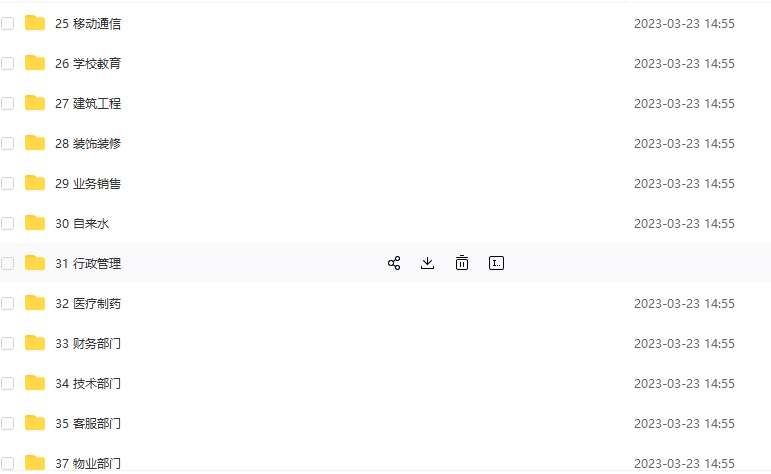Check the box for 33 财务部门
Screen dimensions: 771x474
(x=8, y=343)
